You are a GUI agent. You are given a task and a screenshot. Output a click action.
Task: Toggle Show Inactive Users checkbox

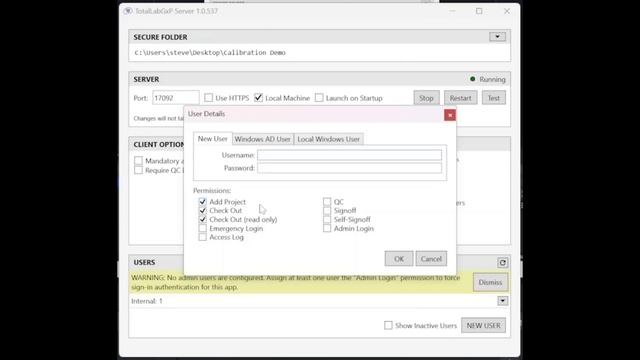point(388,325)
